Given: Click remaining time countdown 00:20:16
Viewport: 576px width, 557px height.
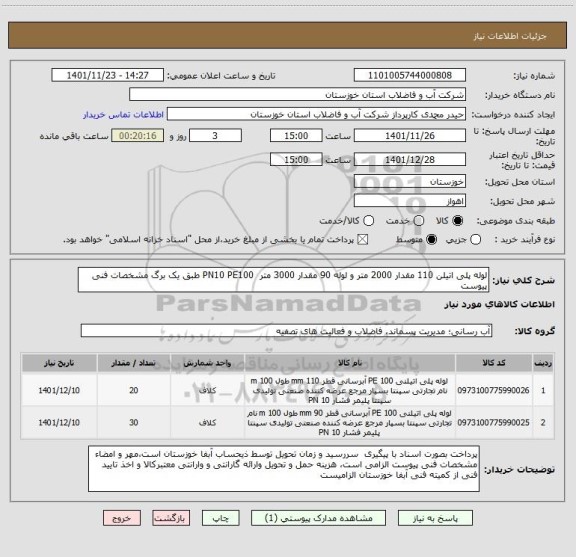Looking at the screenshot, I should [138, 136].
